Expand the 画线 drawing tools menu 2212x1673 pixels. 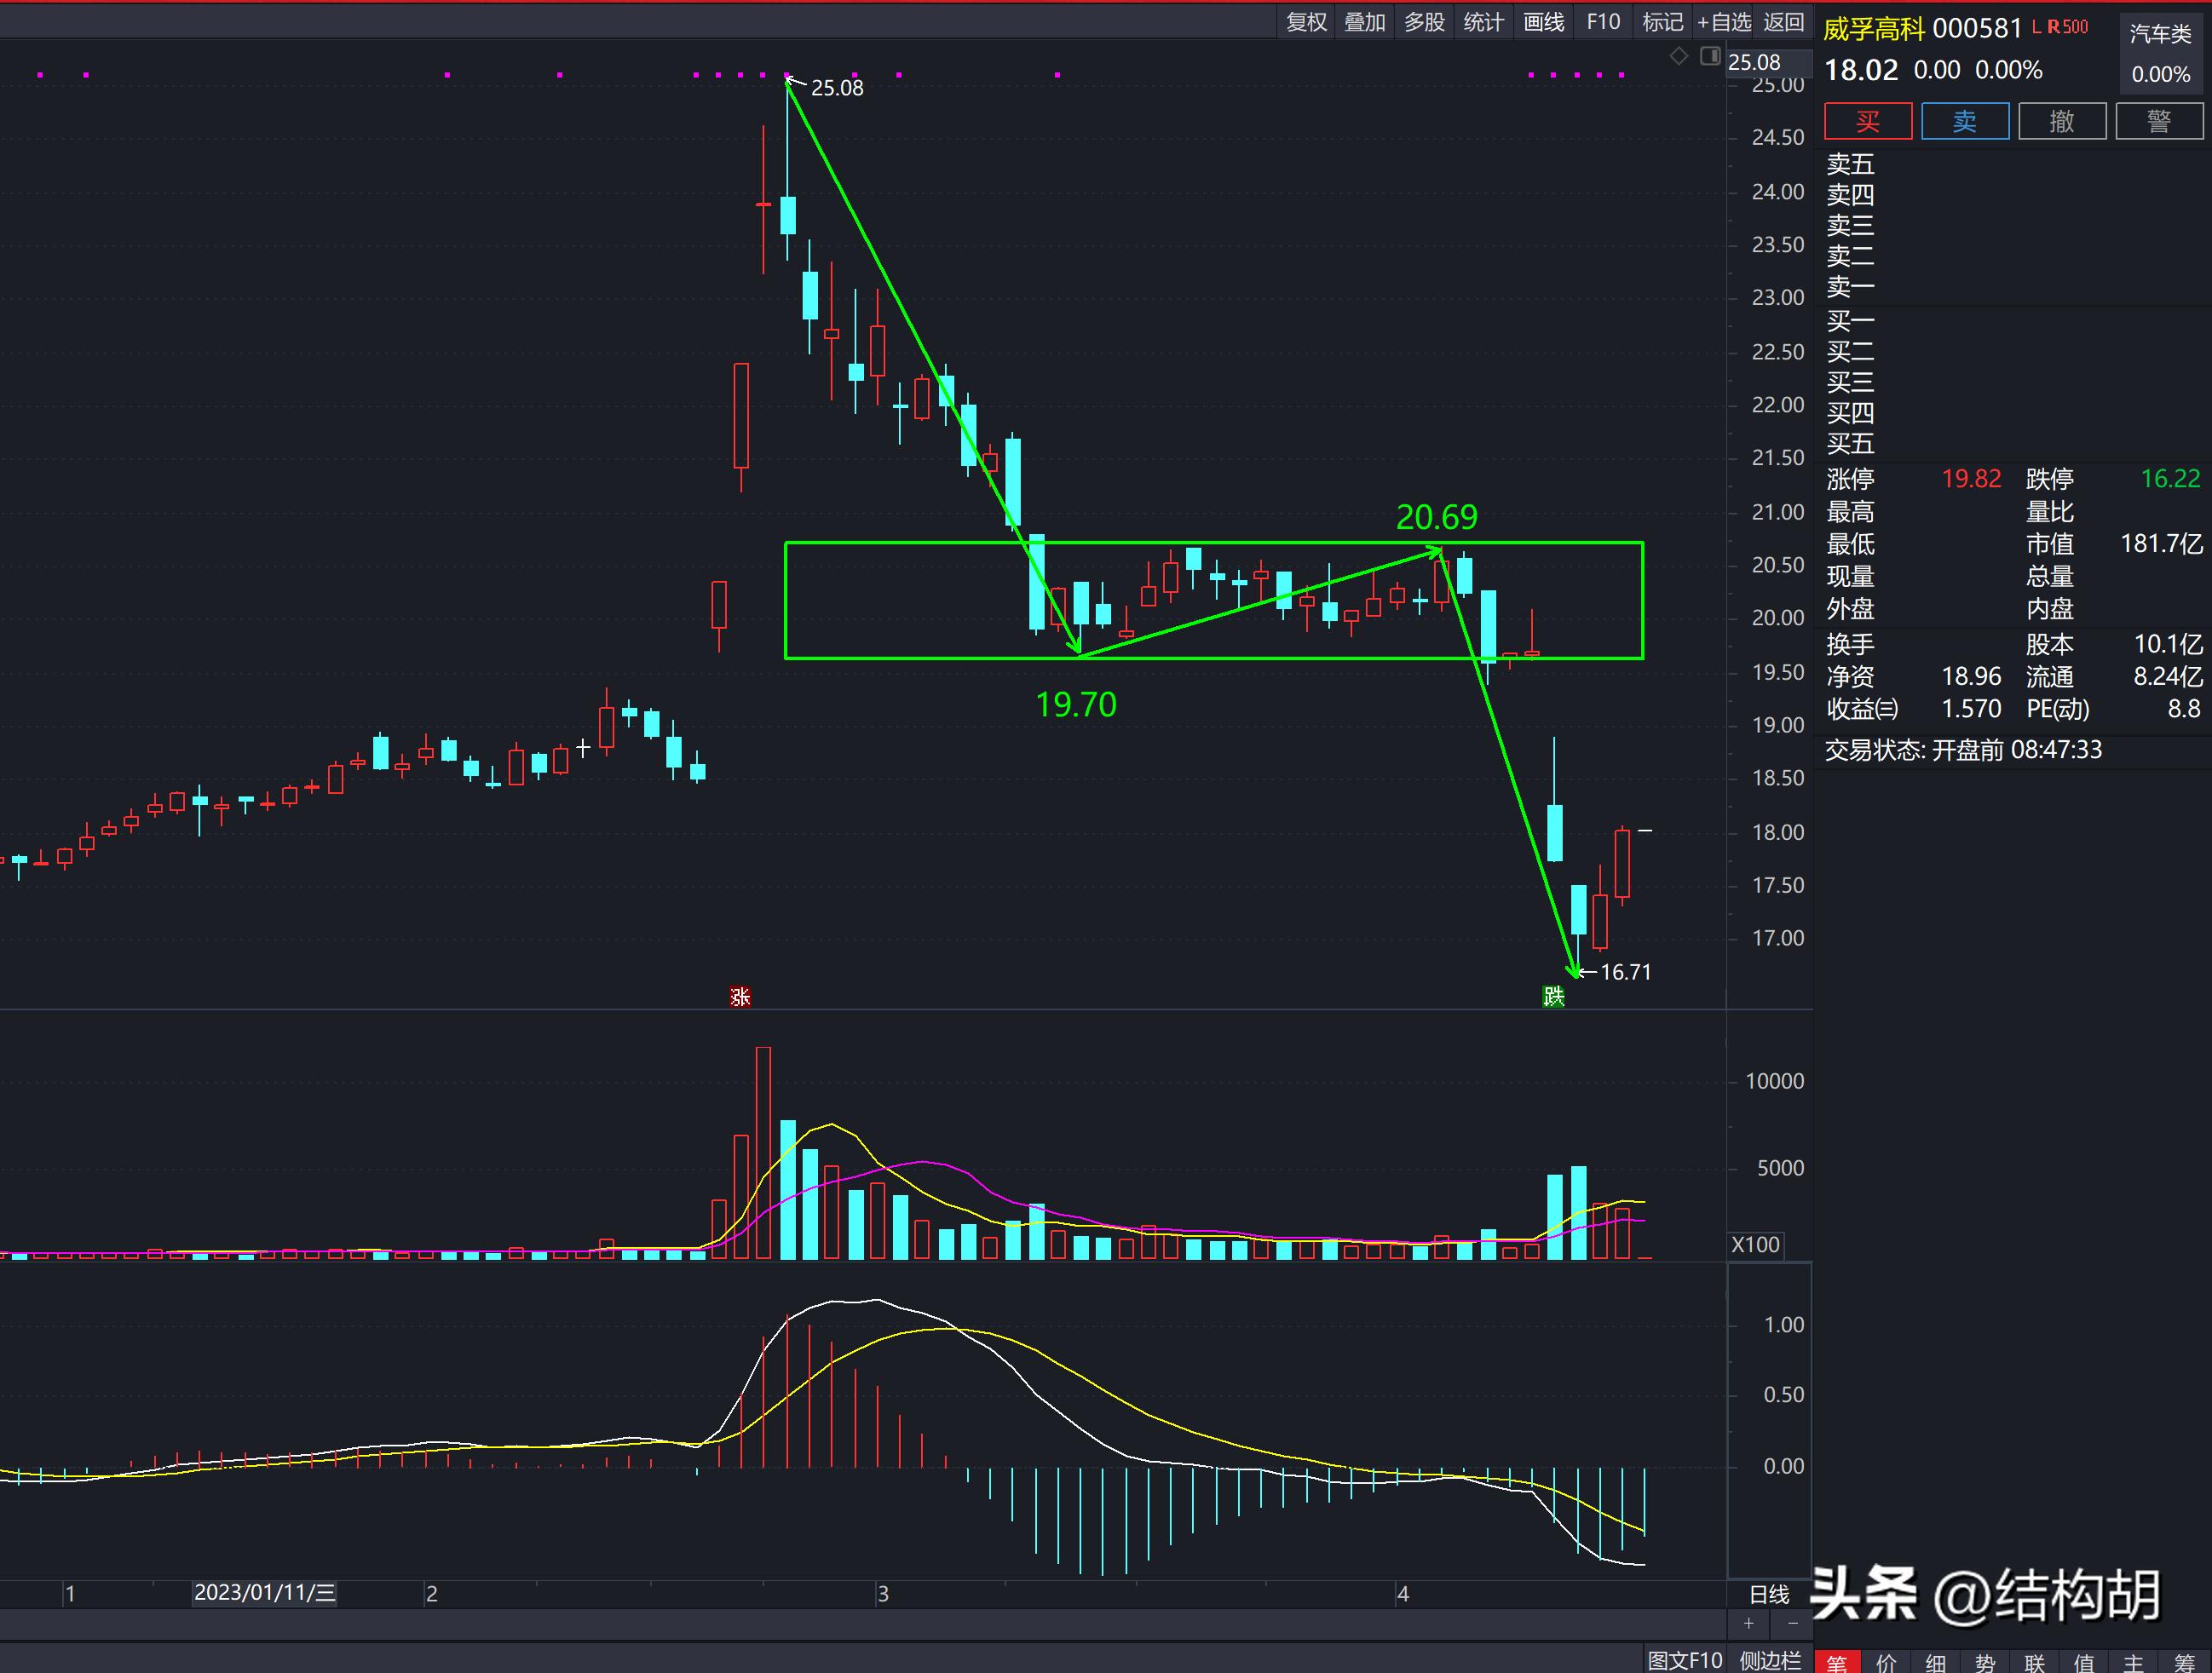(1543, 22)
